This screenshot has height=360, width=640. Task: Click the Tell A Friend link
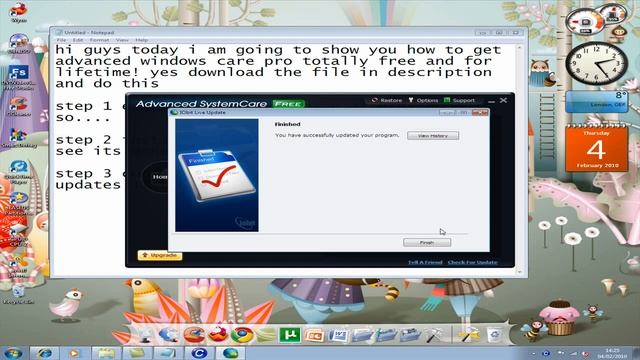coord(425,262)
